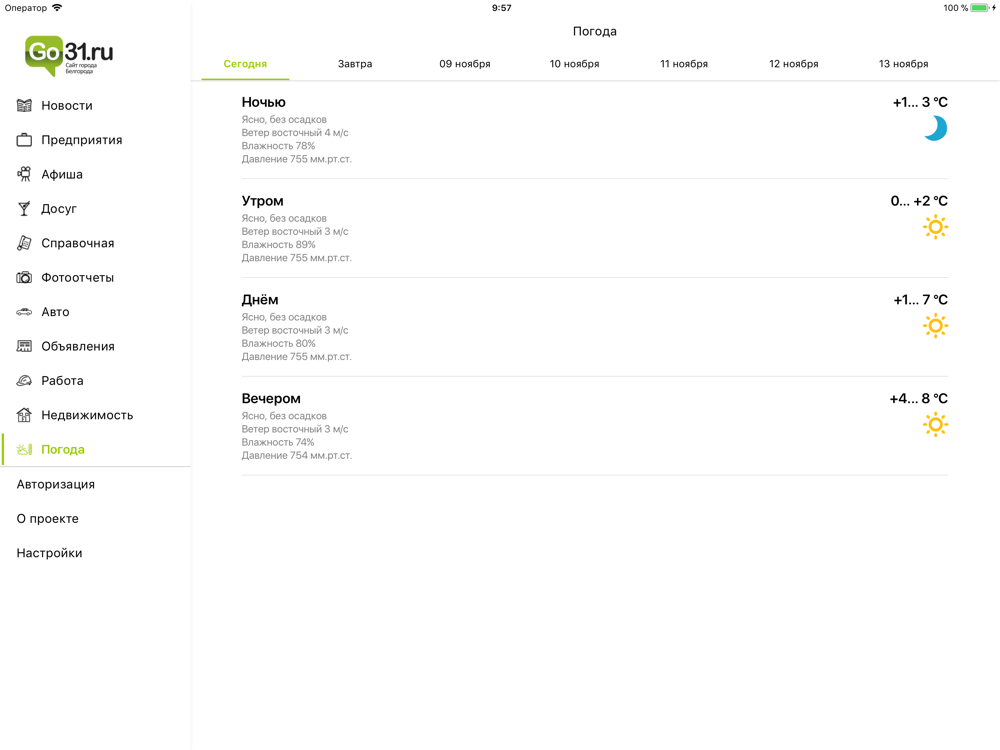The width and height of the screenshot is (1000, 750).
Task: Switch to the 09 ноября tab
Action: click(x=465, y=64)
